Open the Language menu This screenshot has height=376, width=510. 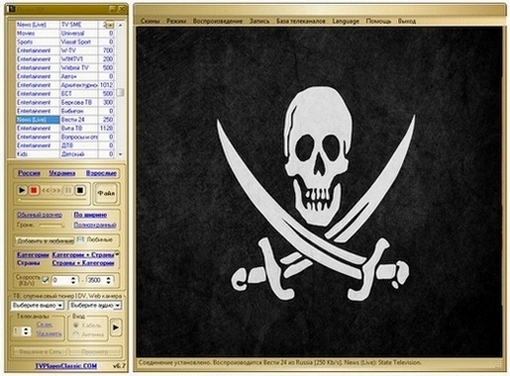click(346, 21)
